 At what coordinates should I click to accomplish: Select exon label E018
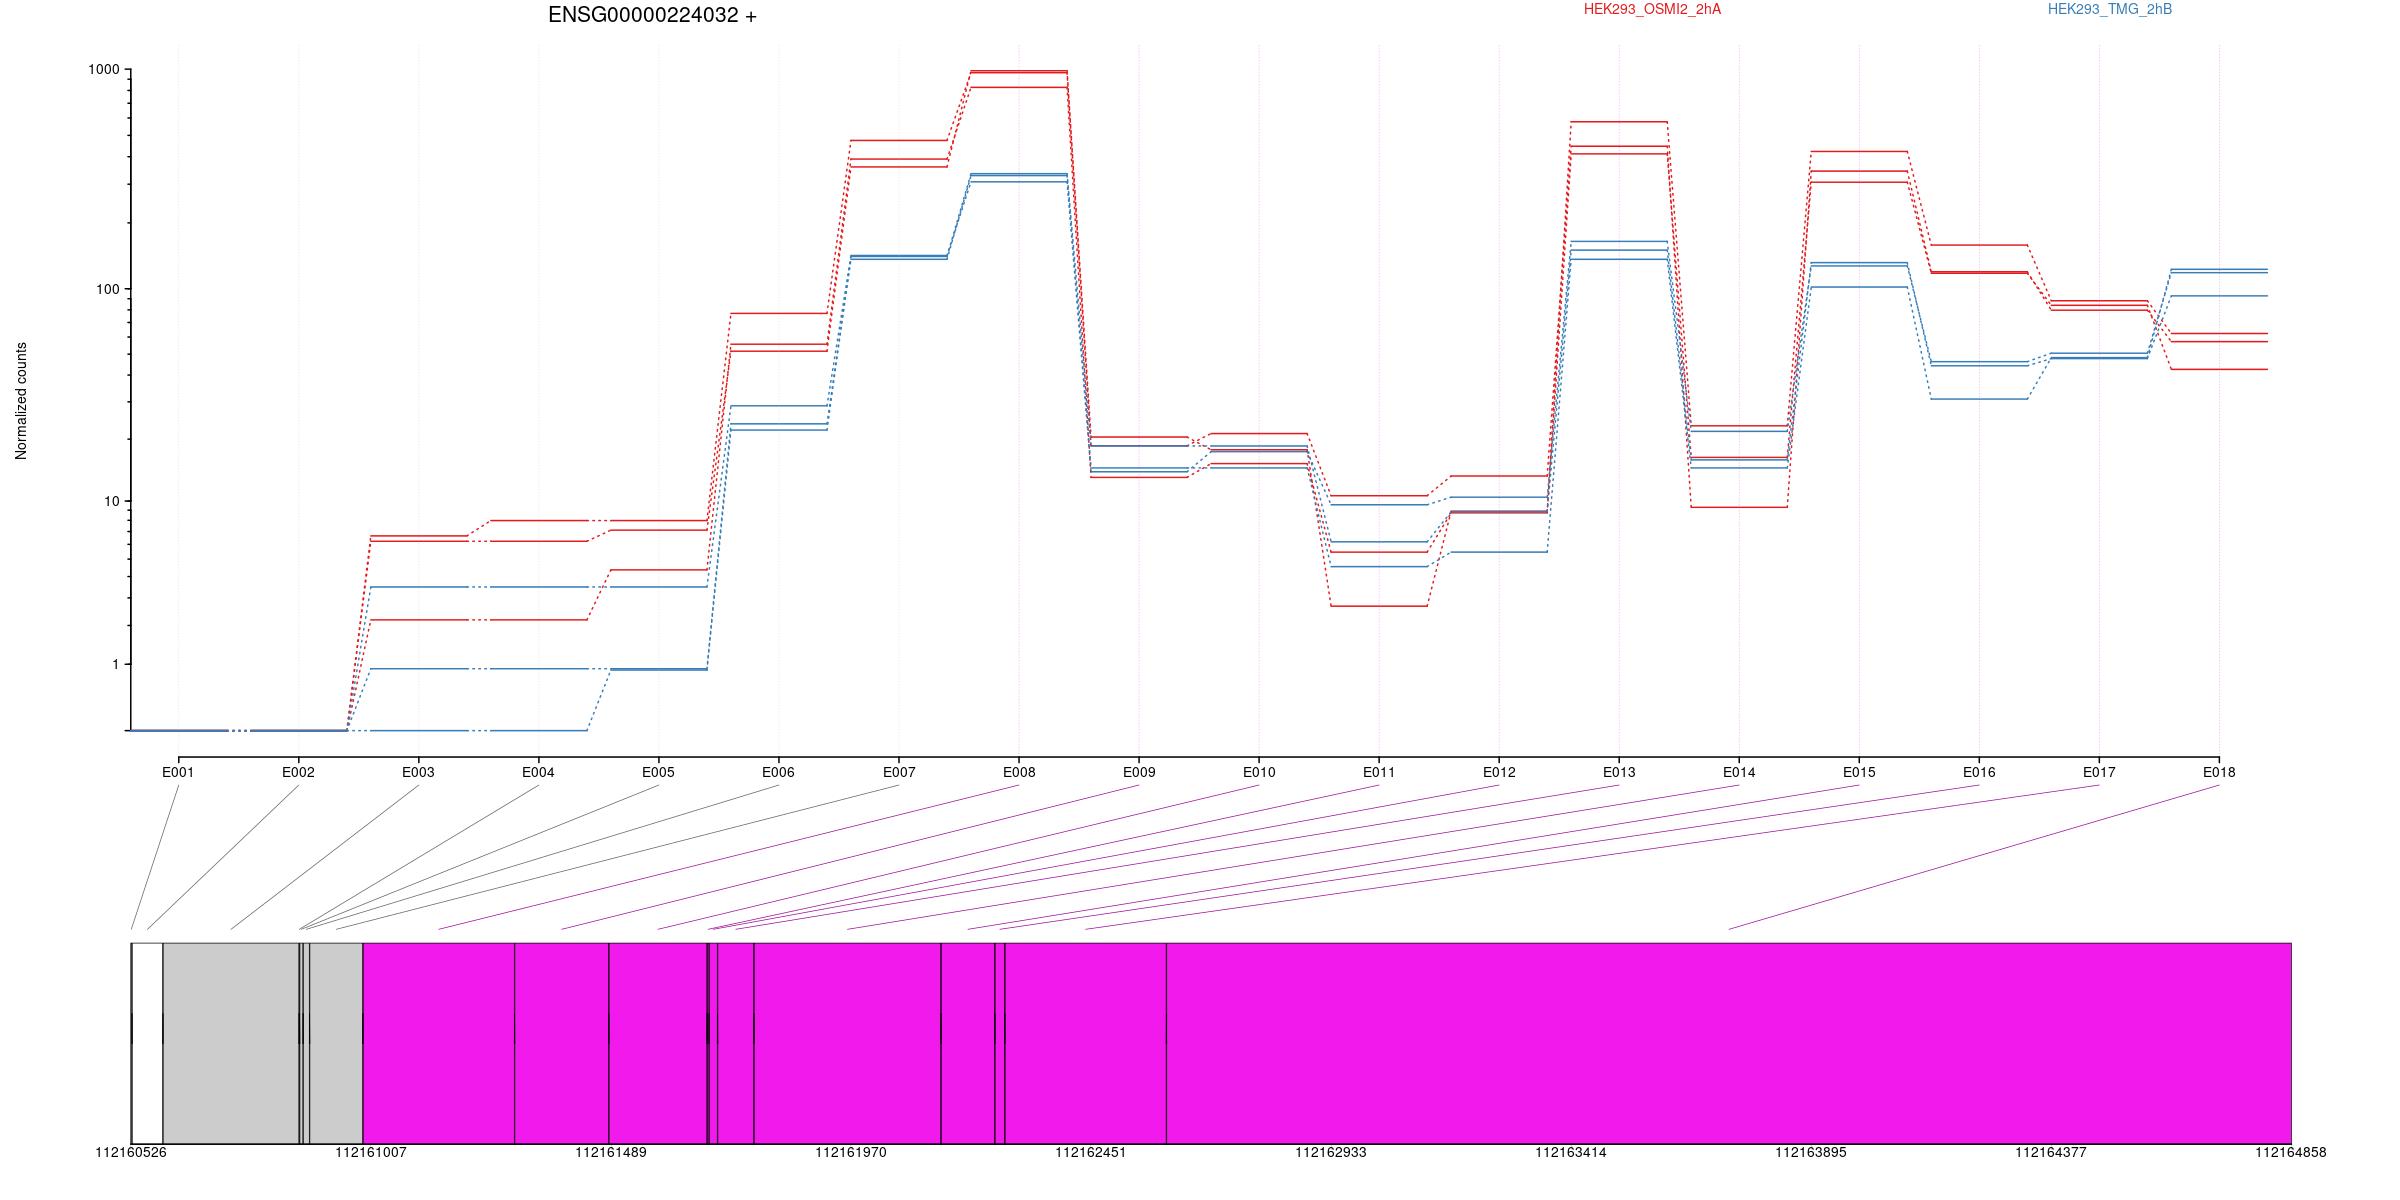2219,772
